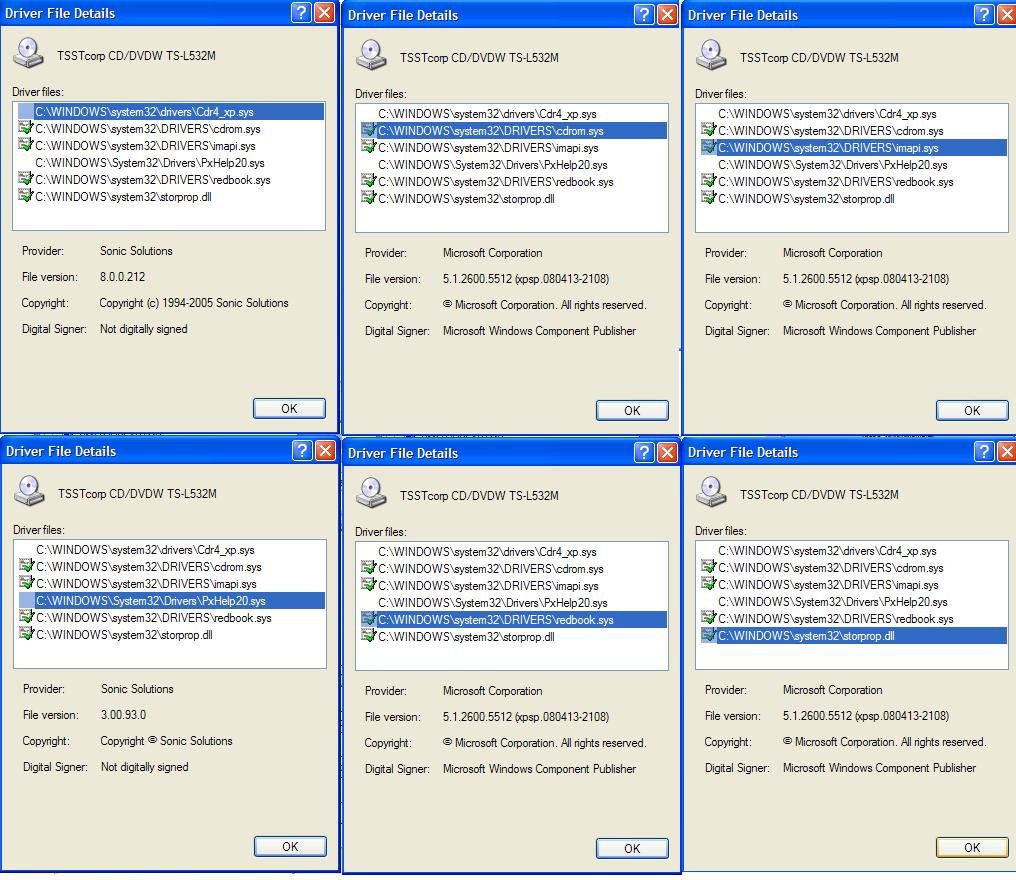Click OK in dialog with imapi.sys highlighted
The width and height of the screenshot is (1016, 880).
tap(972, 410)
